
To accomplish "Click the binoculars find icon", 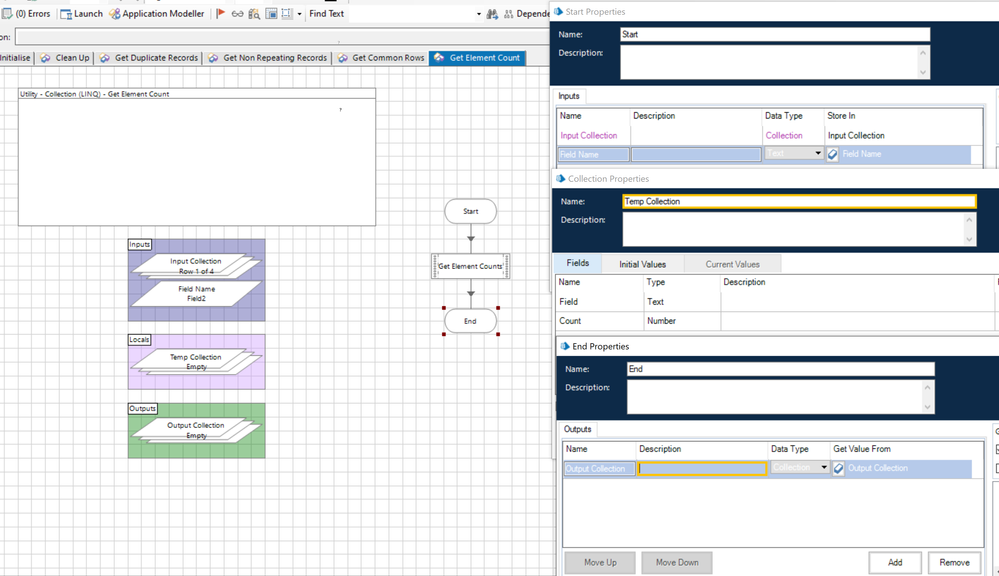I will pos(491,14).
